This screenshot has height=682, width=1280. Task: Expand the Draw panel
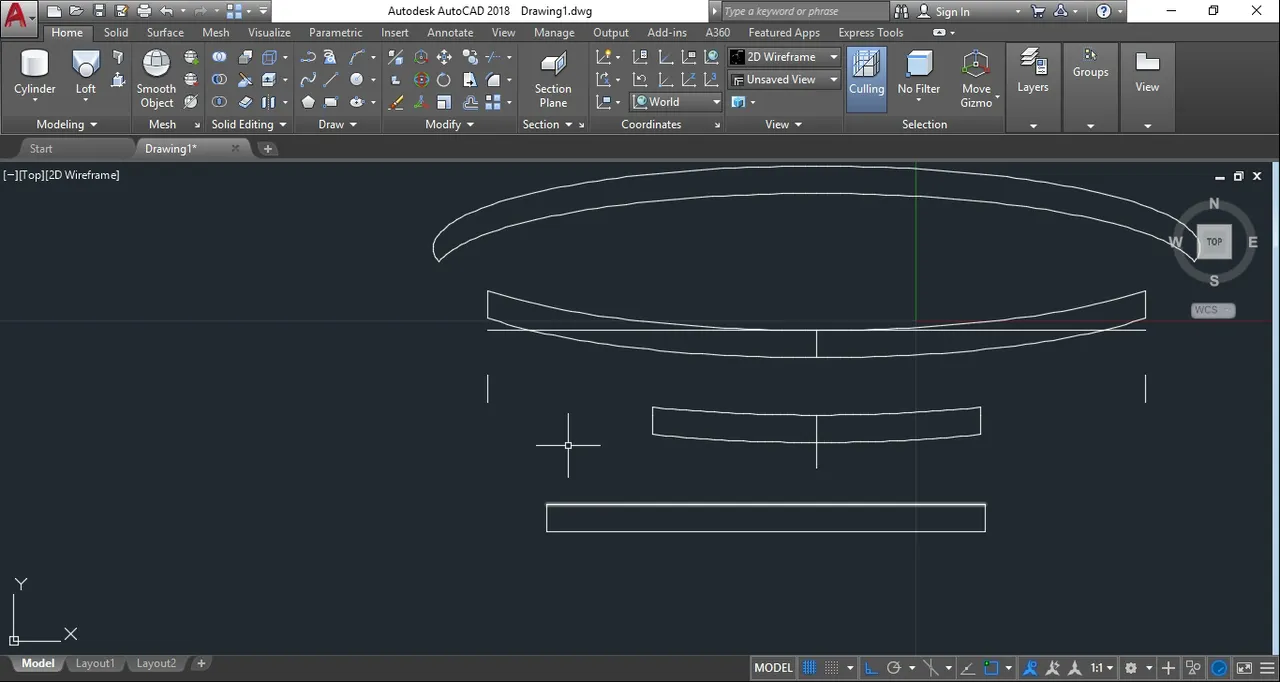point(337,125)
